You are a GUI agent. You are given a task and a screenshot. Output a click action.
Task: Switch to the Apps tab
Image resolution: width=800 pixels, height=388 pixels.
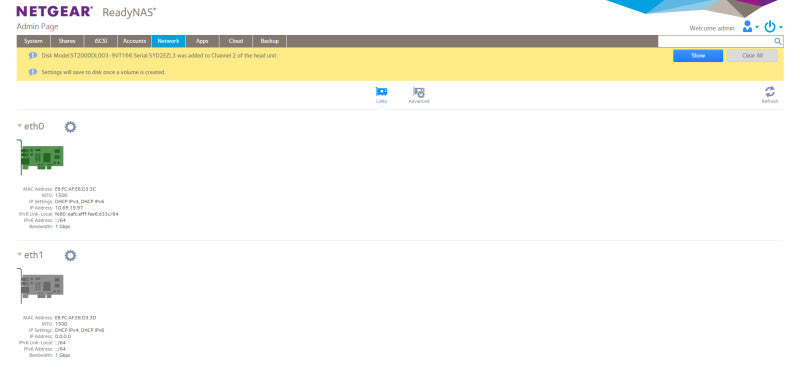(202, 41)
